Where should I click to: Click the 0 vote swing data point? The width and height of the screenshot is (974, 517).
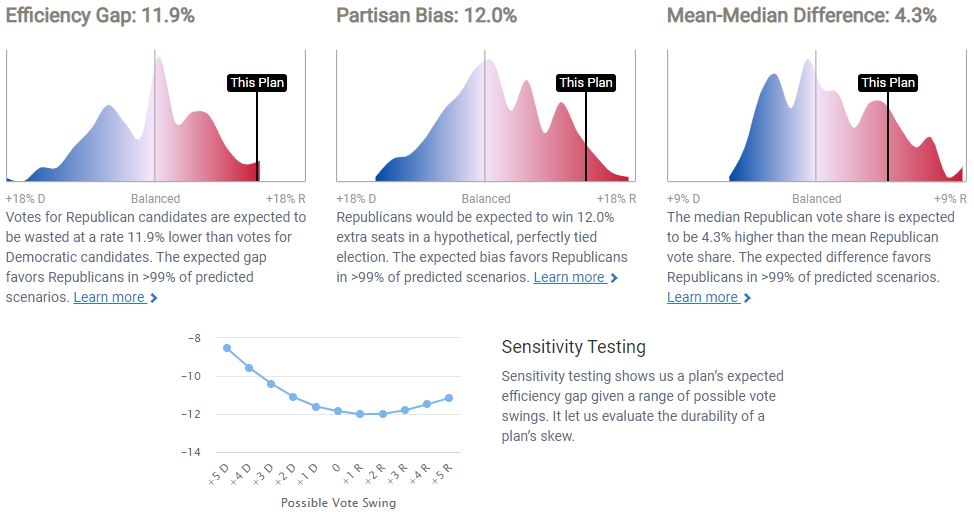click(338, 411)
